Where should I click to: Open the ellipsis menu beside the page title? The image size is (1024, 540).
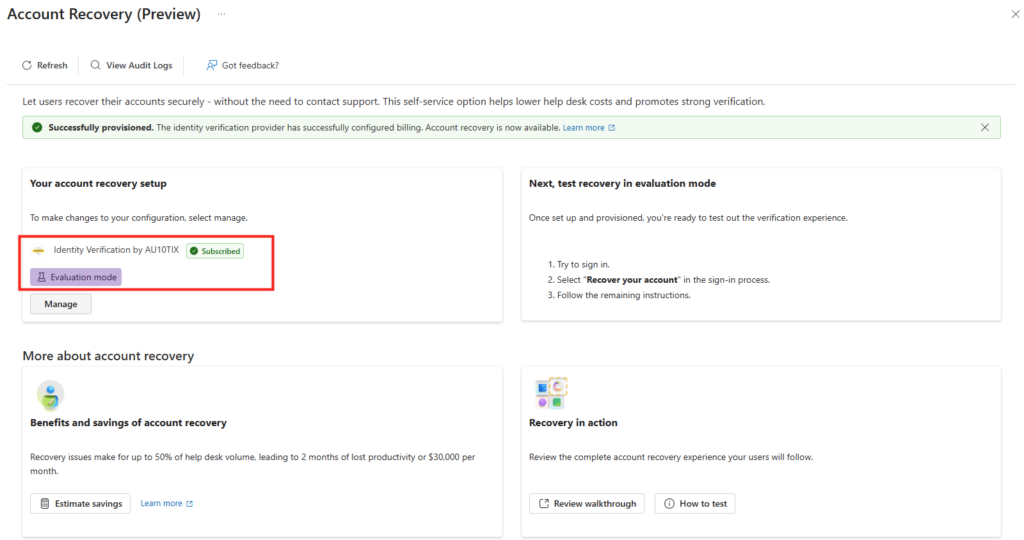221,14
